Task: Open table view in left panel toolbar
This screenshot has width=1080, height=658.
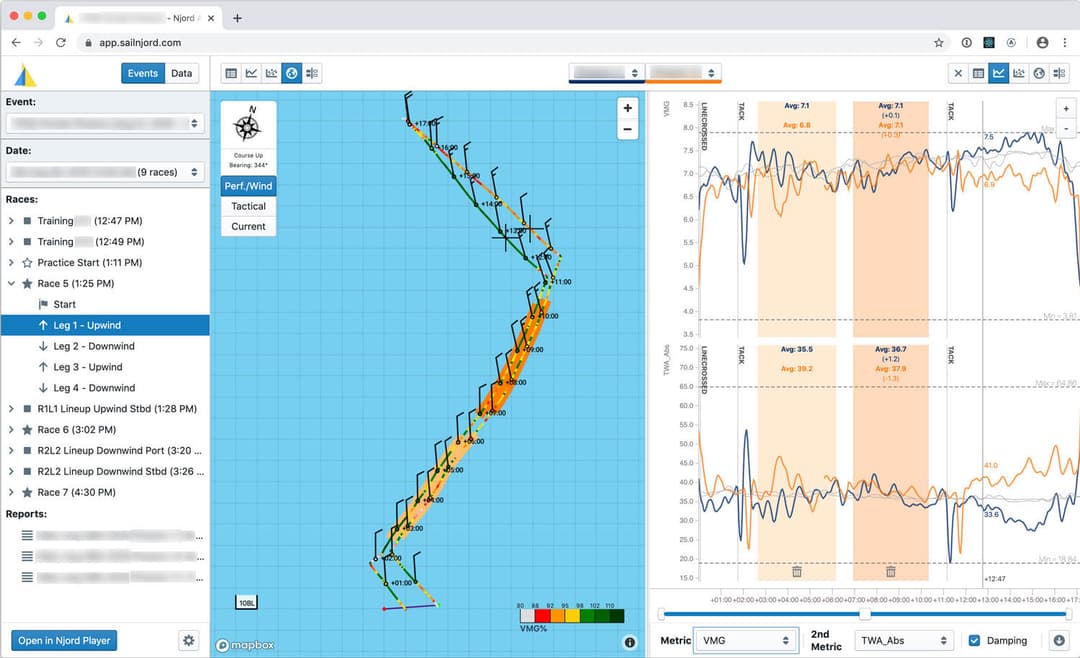Action: pos(231,73)
